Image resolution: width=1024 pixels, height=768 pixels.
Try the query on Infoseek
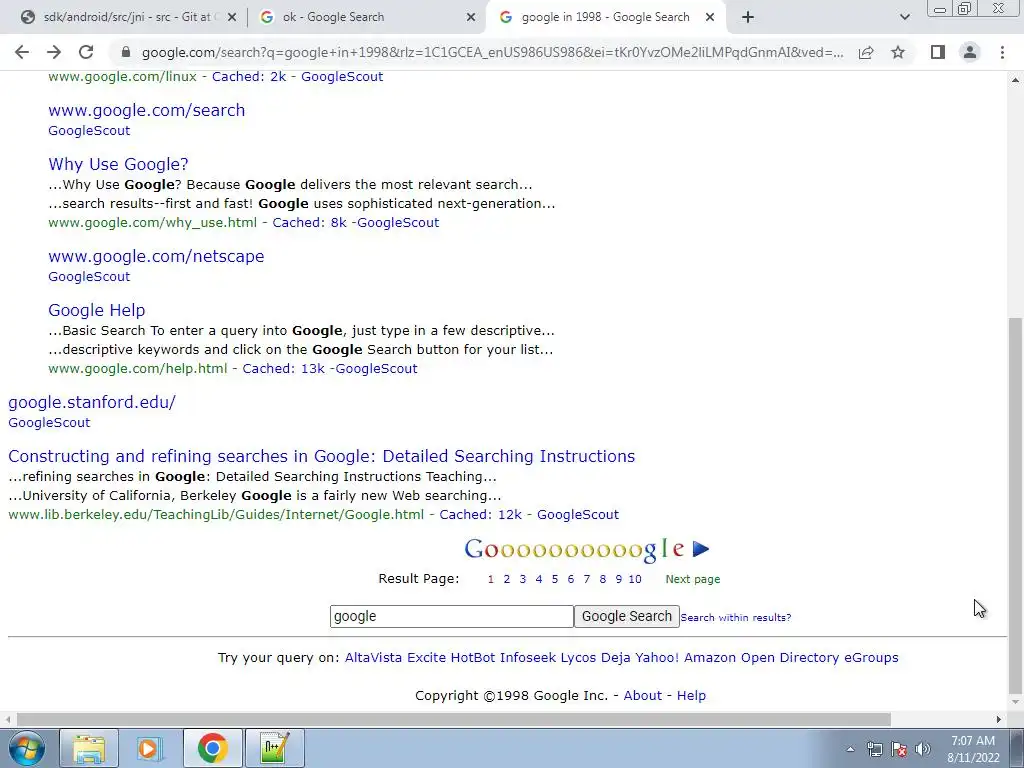pyautogui.click(x=528, y=658)
